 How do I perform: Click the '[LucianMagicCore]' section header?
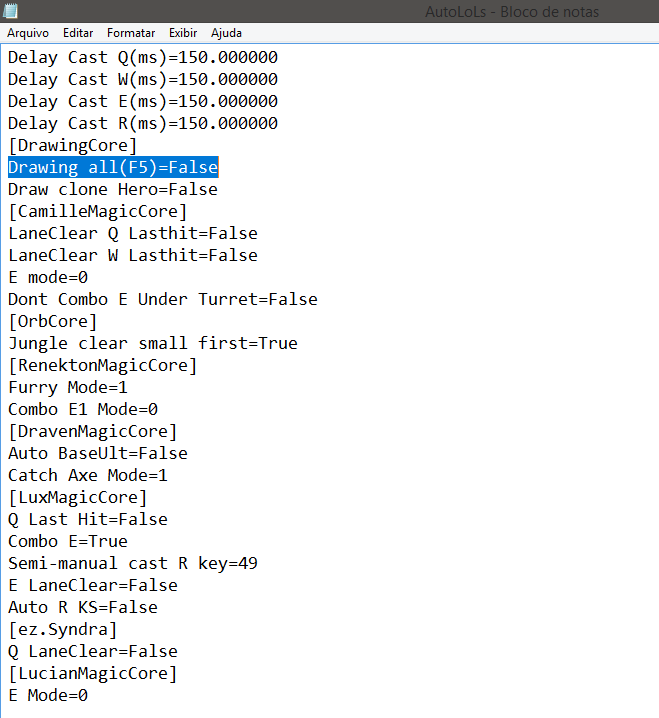click(x=93, y=673)
